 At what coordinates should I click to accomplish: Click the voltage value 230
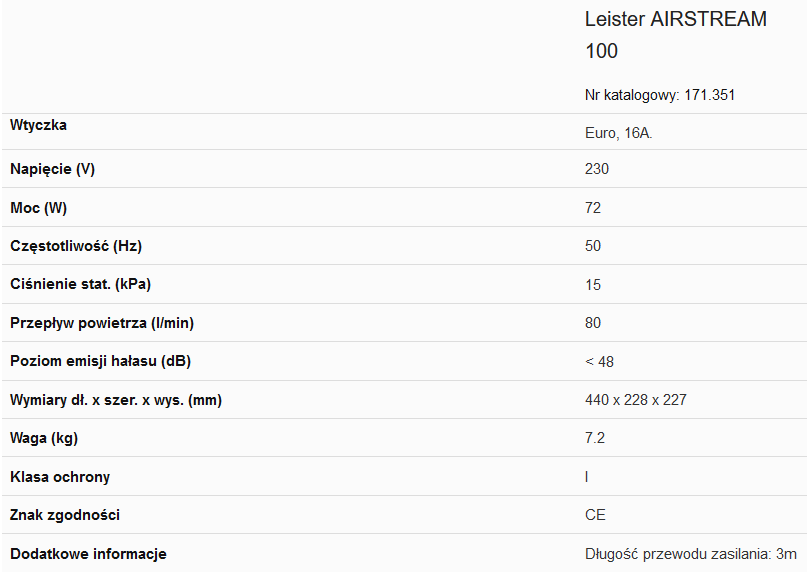[x=597, y=169]
